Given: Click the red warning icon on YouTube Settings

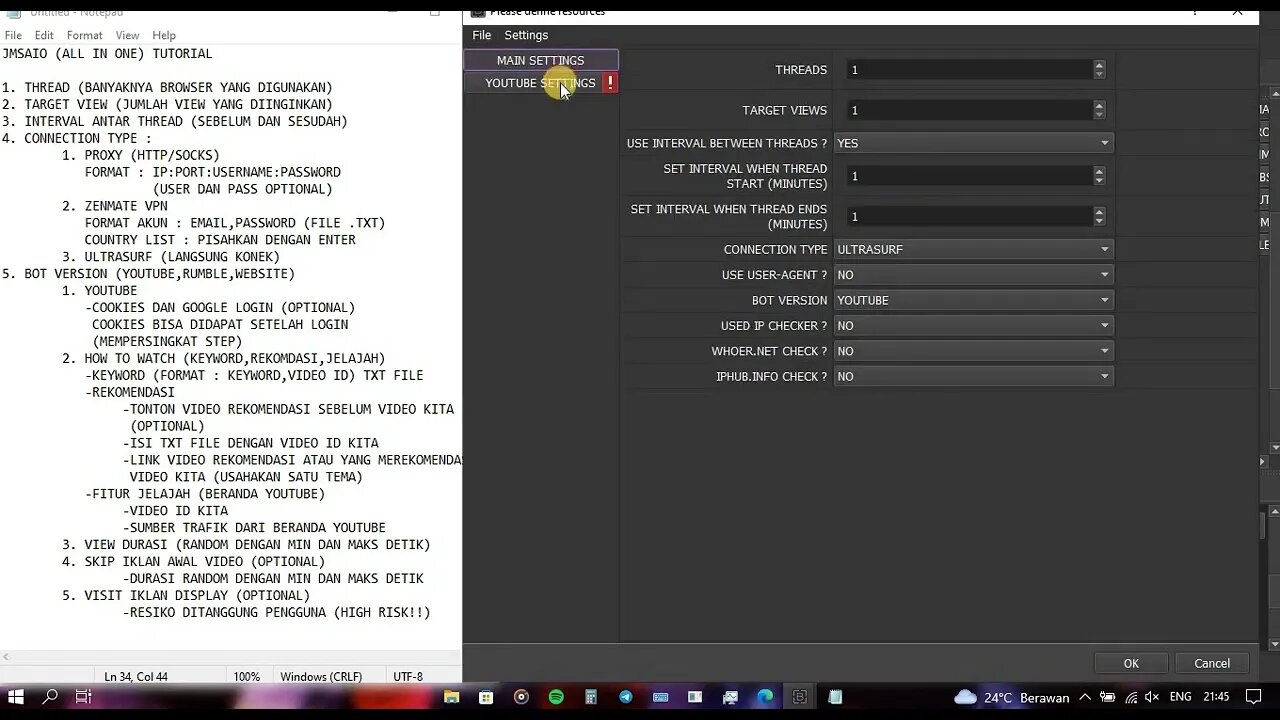Looking at the screenshot, I should point(609,83).
